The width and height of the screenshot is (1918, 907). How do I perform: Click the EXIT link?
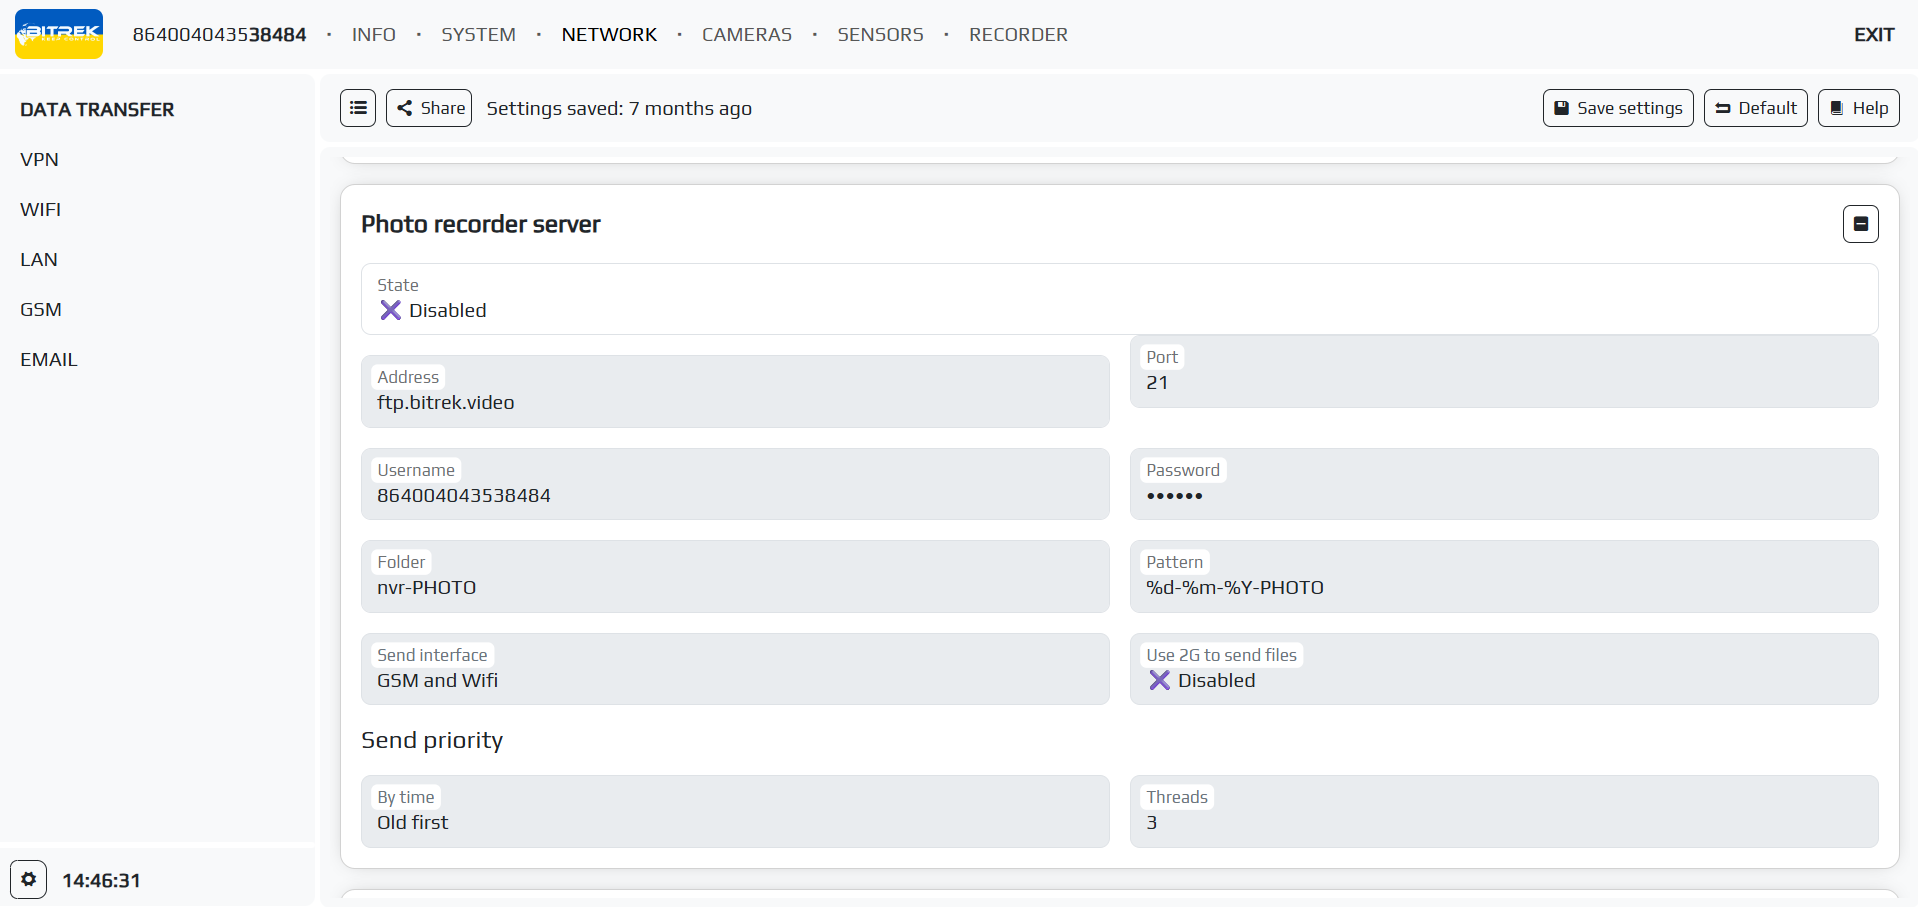click(1873, 35)
